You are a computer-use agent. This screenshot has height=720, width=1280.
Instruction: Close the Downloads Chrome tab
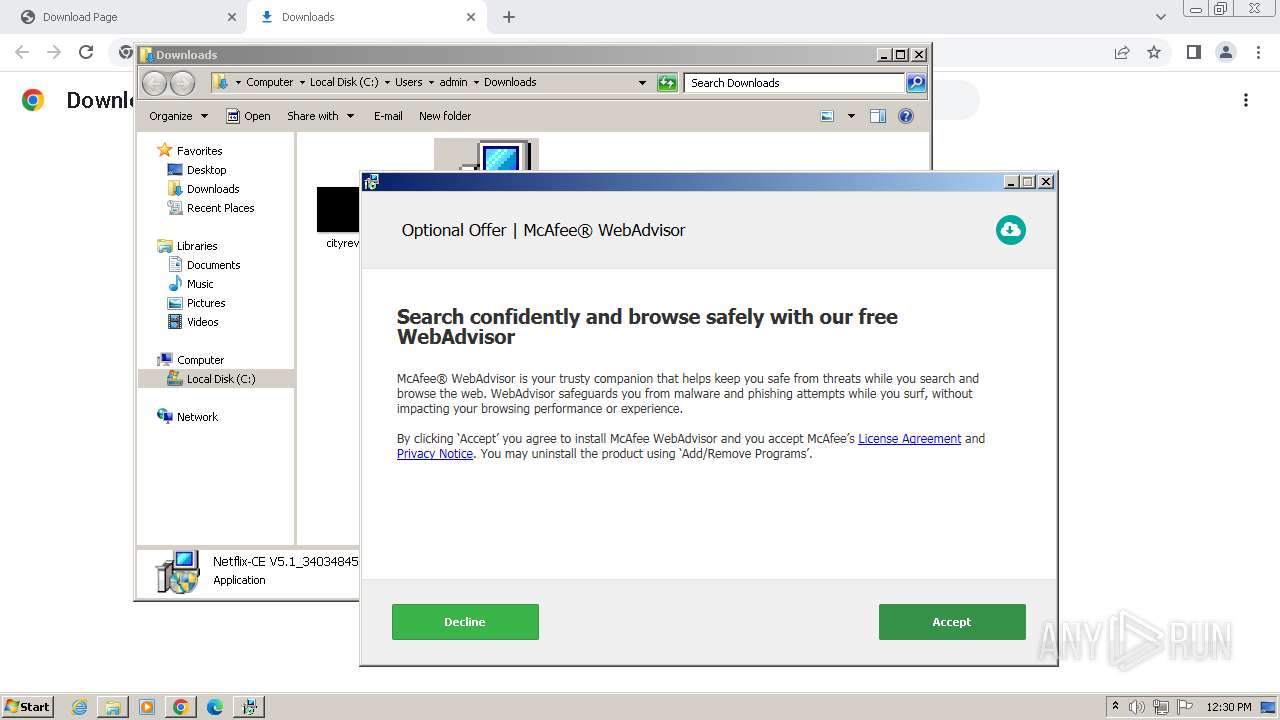471,17
